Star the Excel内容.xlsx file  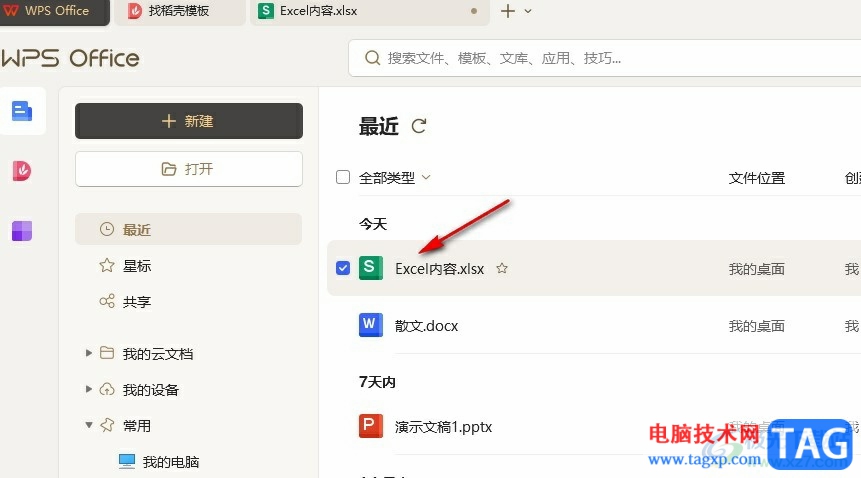click(x=502, y=268)
